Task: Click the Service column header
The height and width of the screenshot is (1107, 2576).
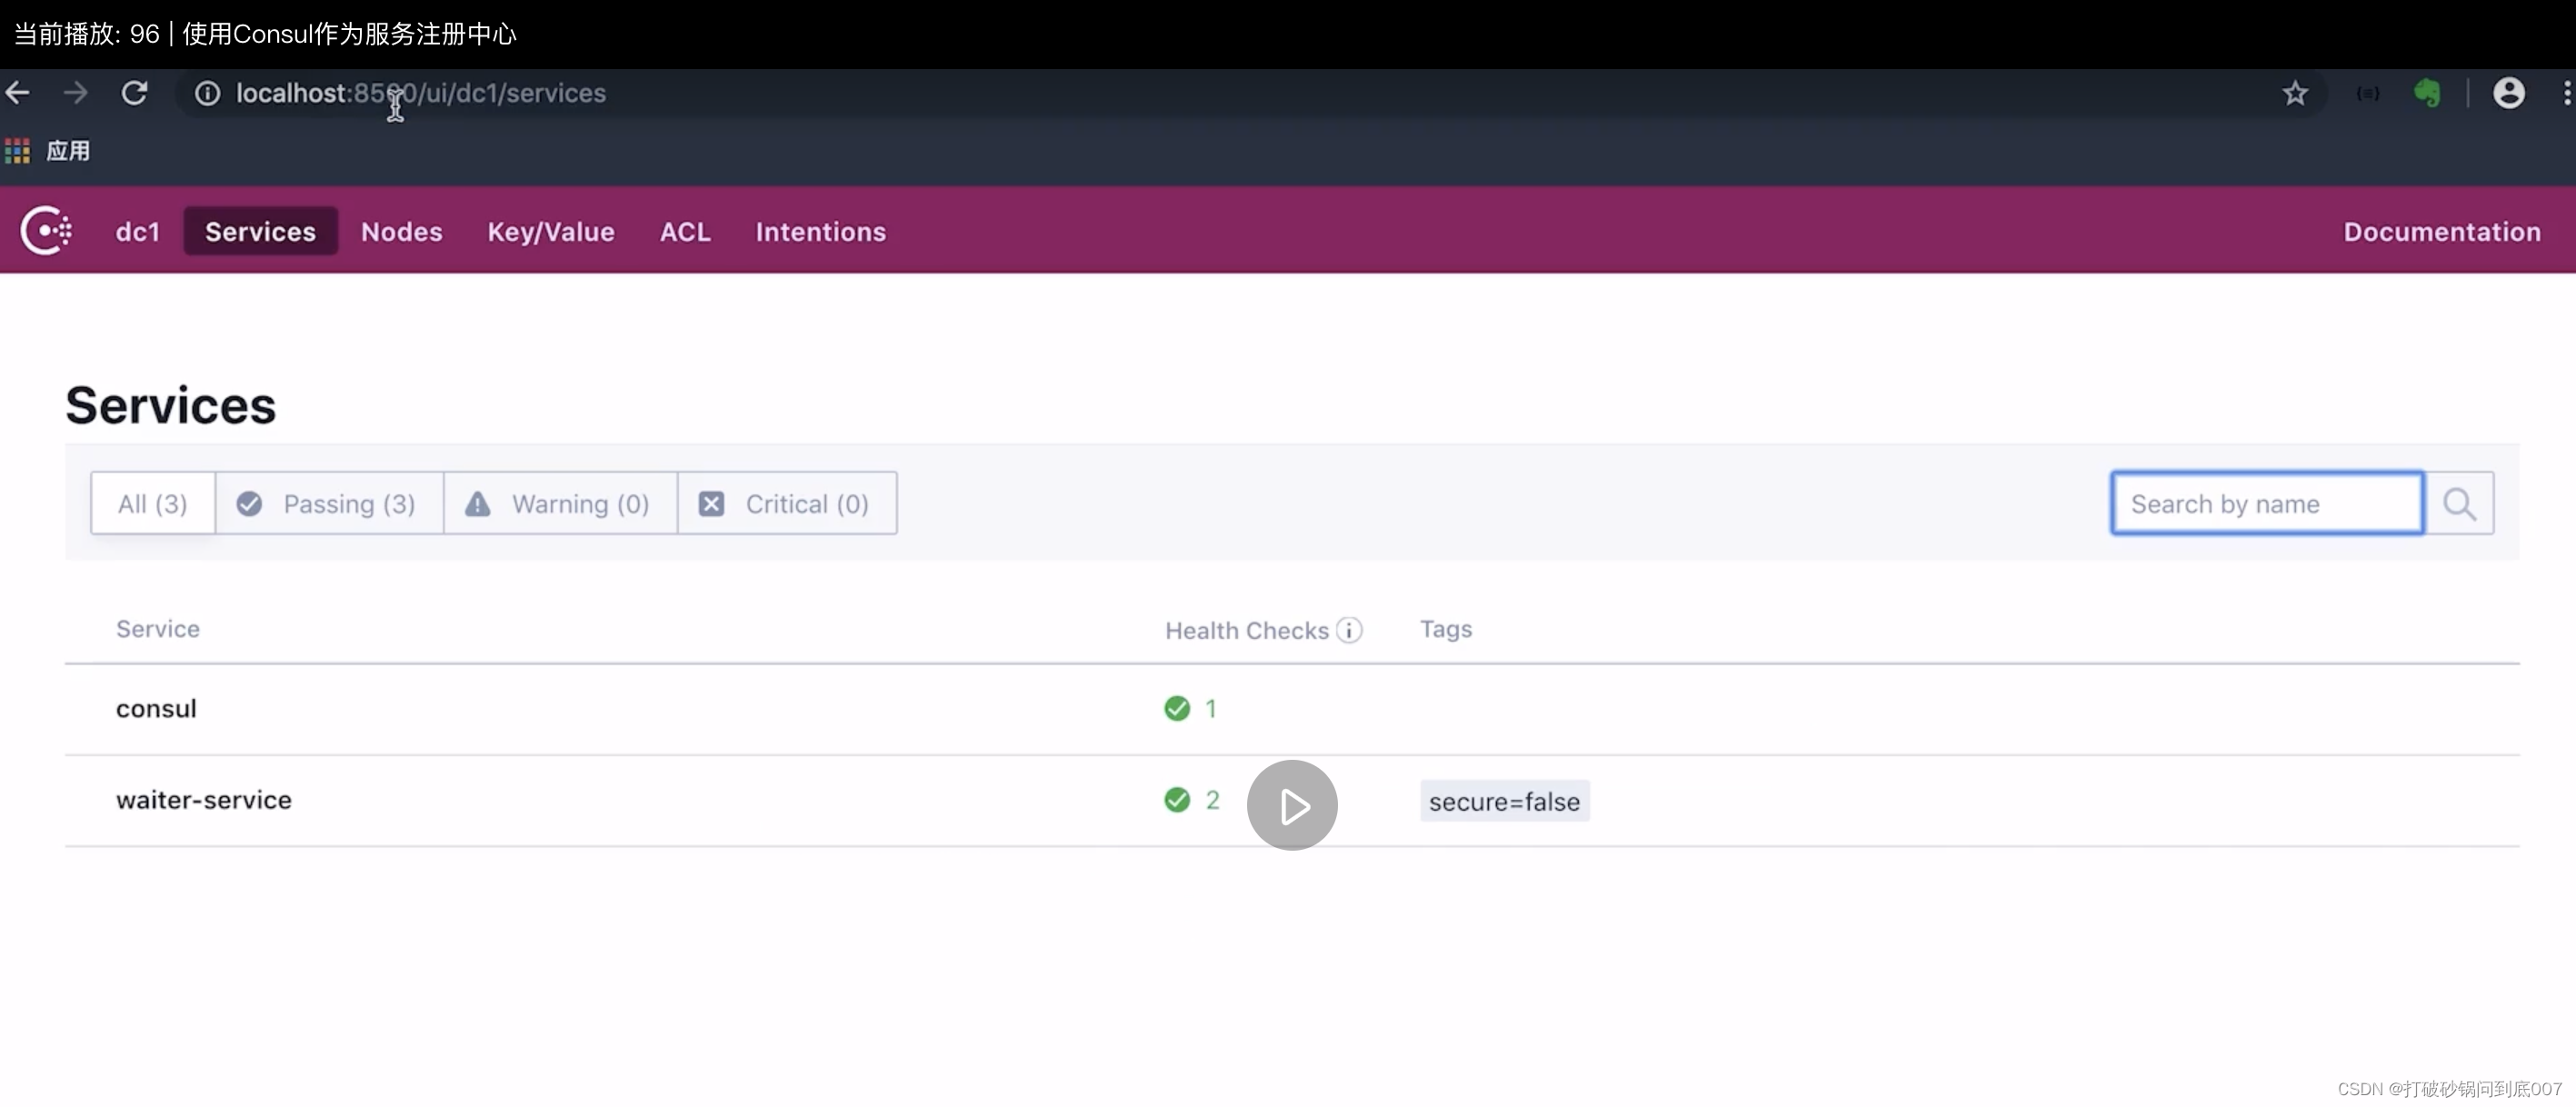Action: pyautogui.click(x=158, y=629)
